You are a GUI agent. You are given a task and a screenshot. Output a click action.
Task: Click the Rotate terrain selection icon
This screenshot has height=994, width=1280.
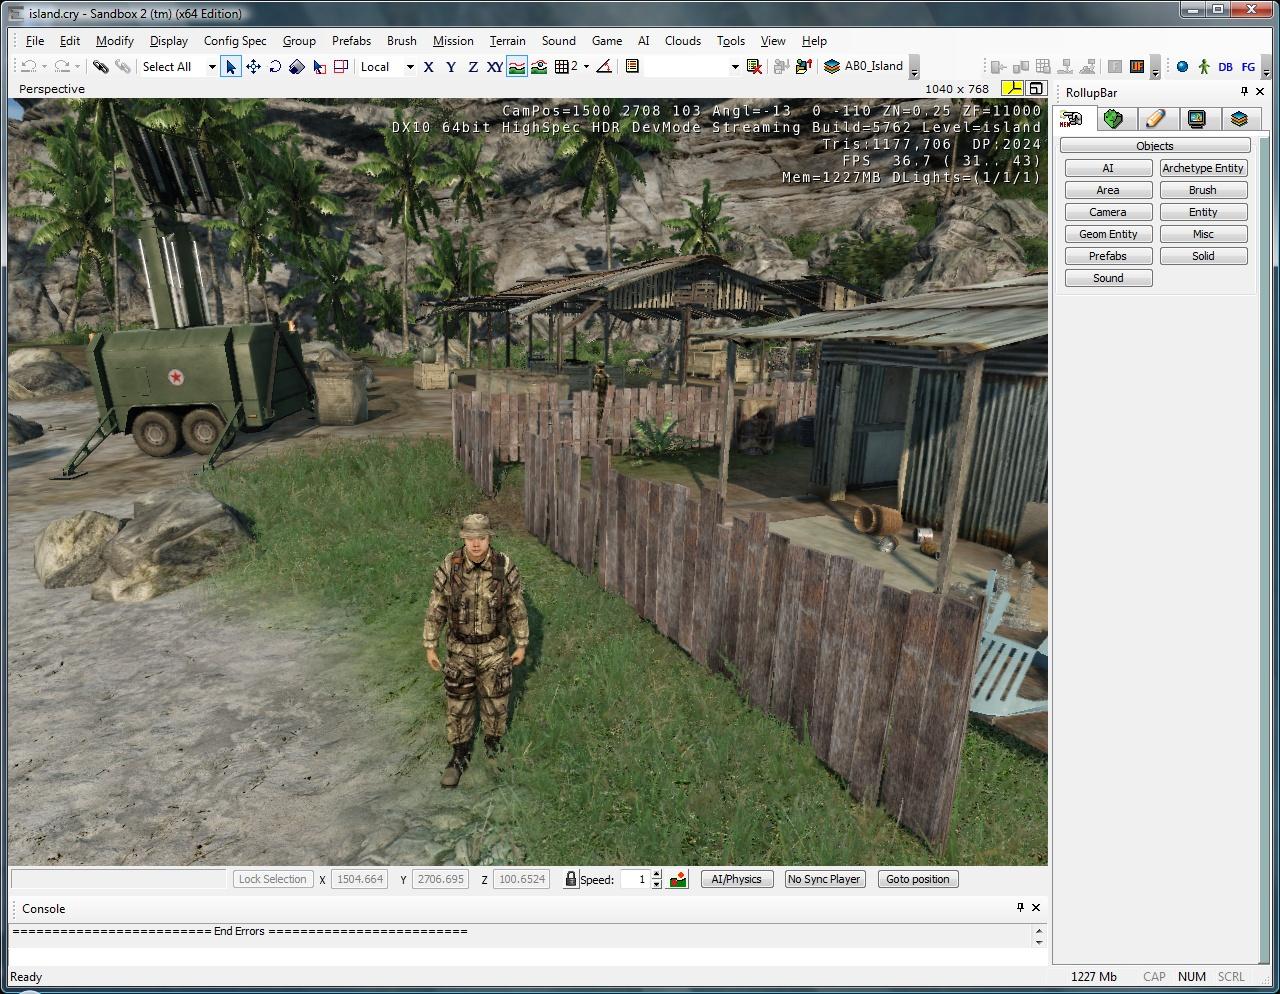coord(341,67)
